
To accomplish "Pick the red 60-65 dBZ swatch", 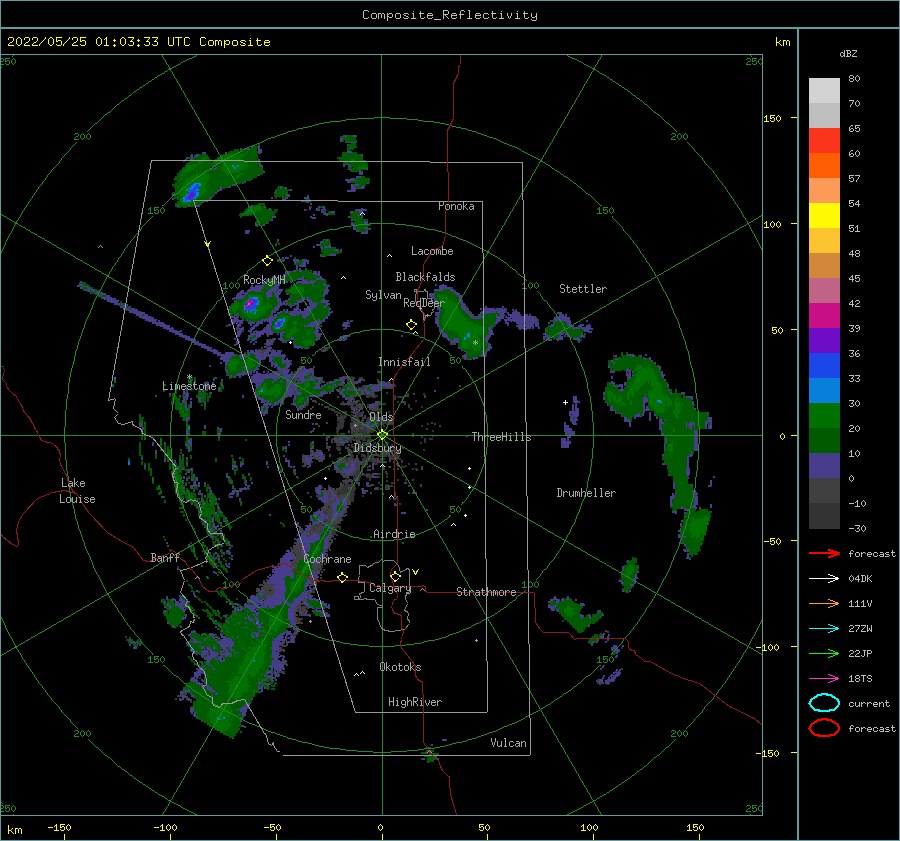I will [824, 141].
